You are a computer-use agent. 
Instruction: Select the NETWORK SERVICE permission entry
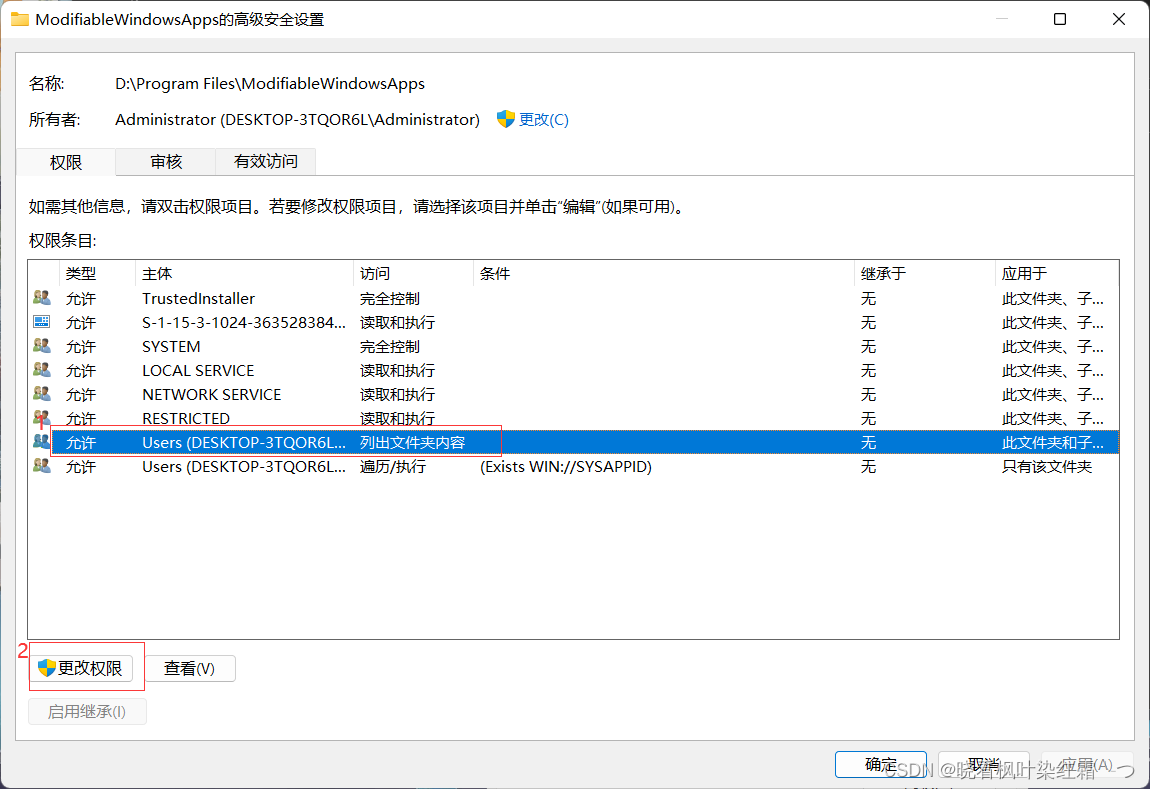tap(211, 394)
